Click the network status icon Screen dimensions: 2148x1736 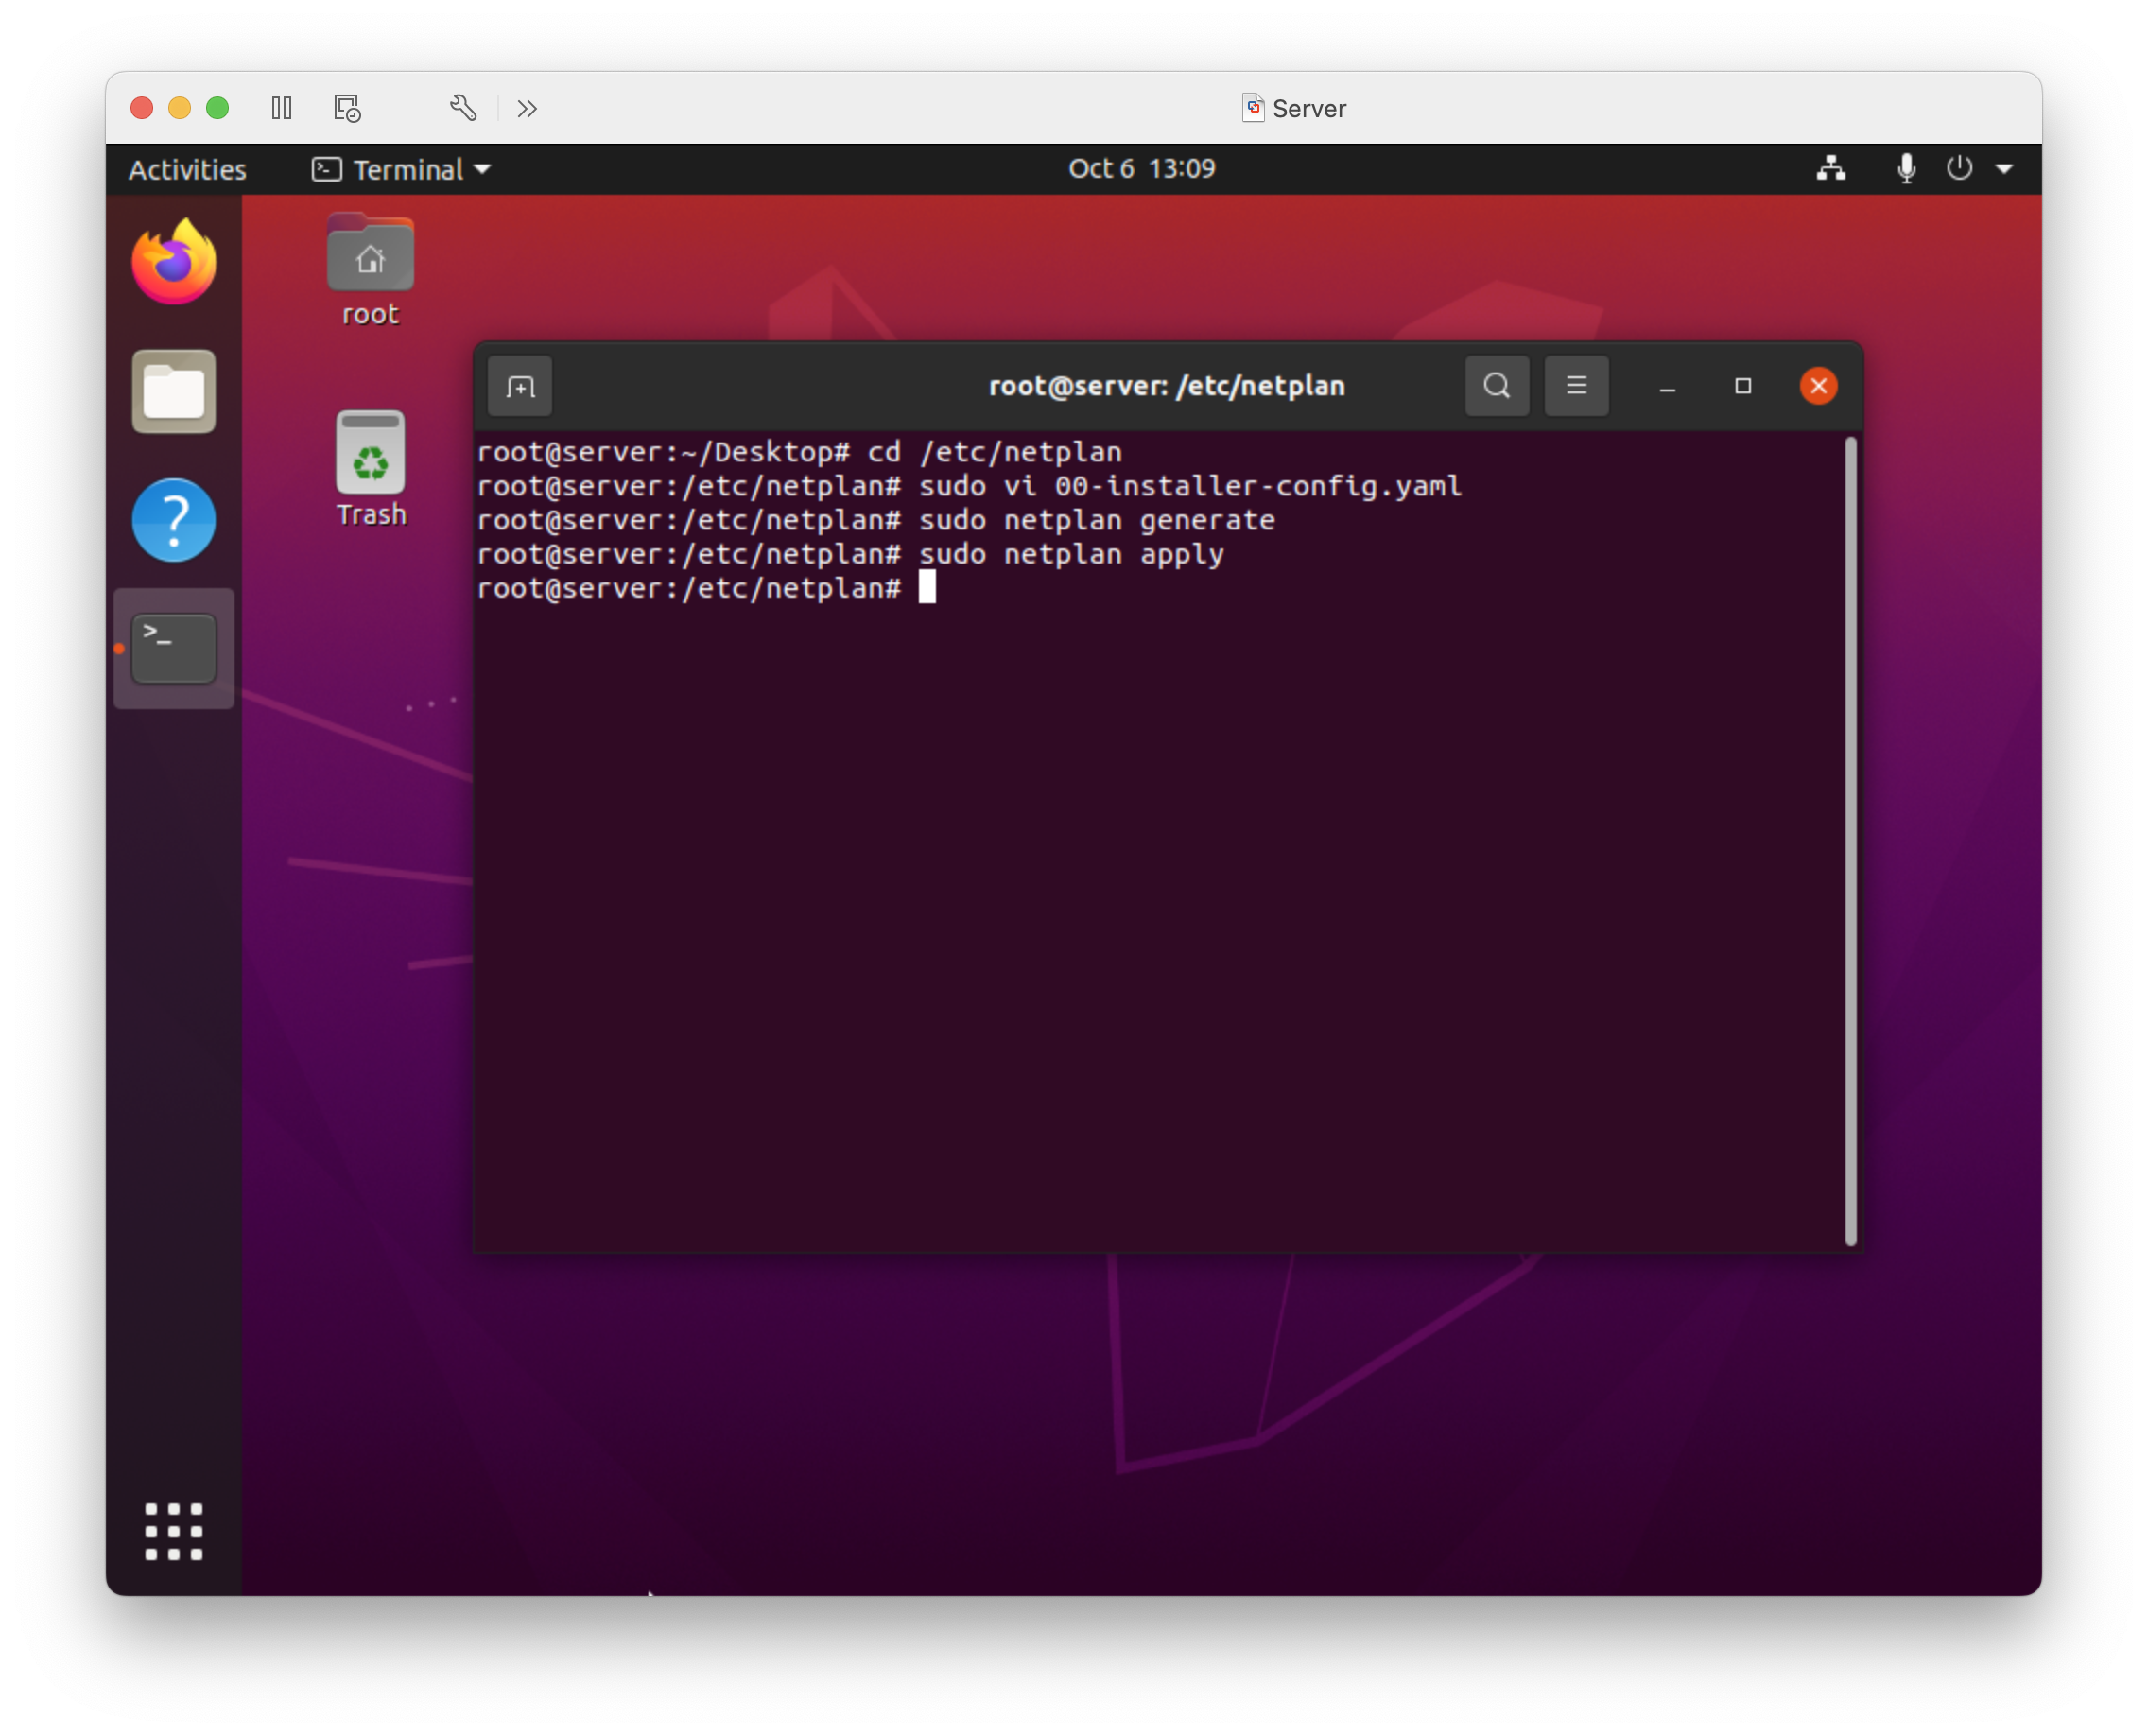(1830, 168)
